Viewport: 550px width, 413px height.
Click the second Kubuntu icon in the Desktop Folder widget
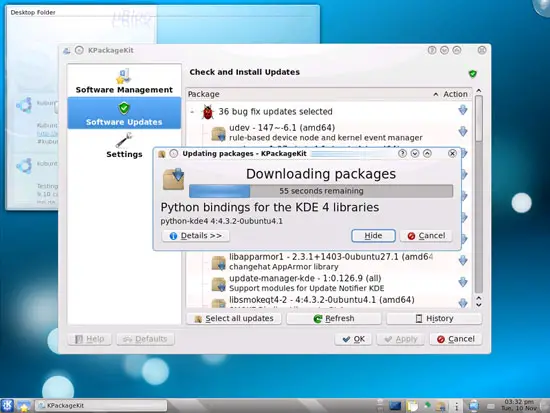pyautogui.click(x=24, y=166)
